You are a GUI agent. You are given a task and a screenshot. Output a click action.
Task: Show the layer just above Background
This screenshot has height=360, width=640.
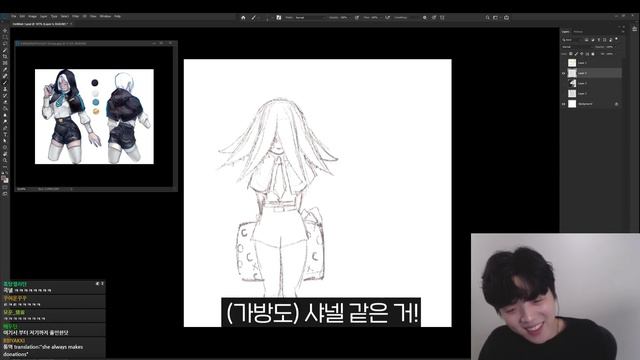(x=563, y=93)
